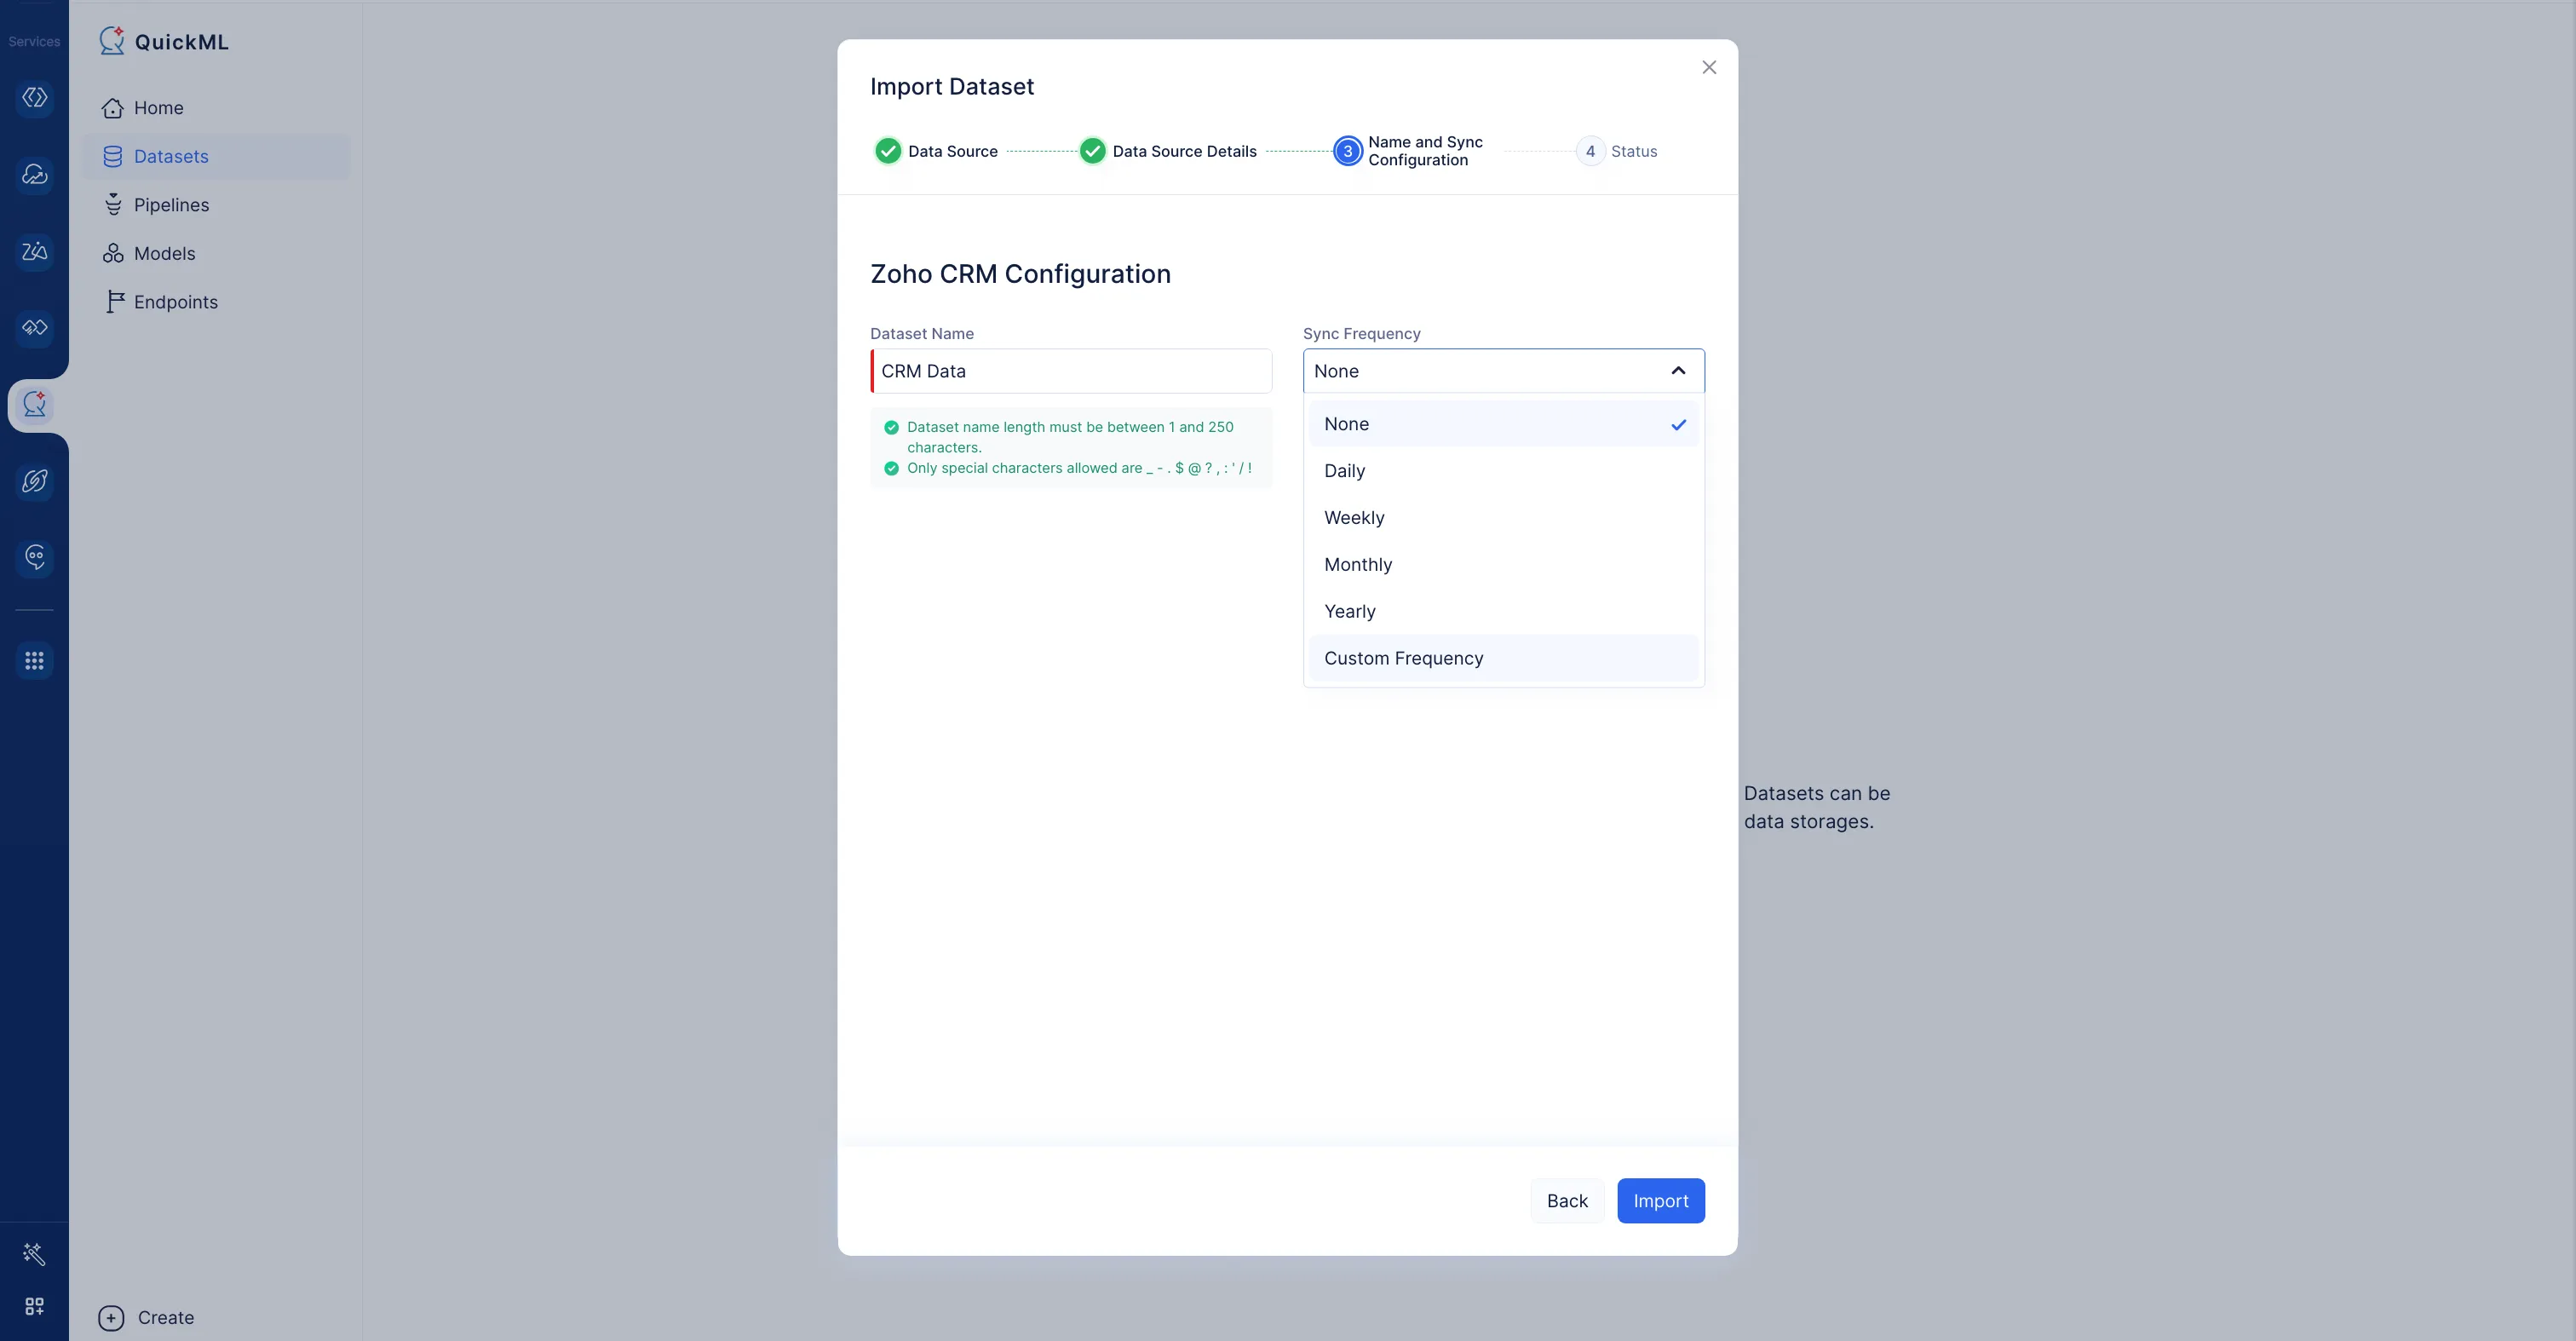Screen dimensions: 2576x1341
Task: Click the Import button
Action: [x=1661, y=1201]
